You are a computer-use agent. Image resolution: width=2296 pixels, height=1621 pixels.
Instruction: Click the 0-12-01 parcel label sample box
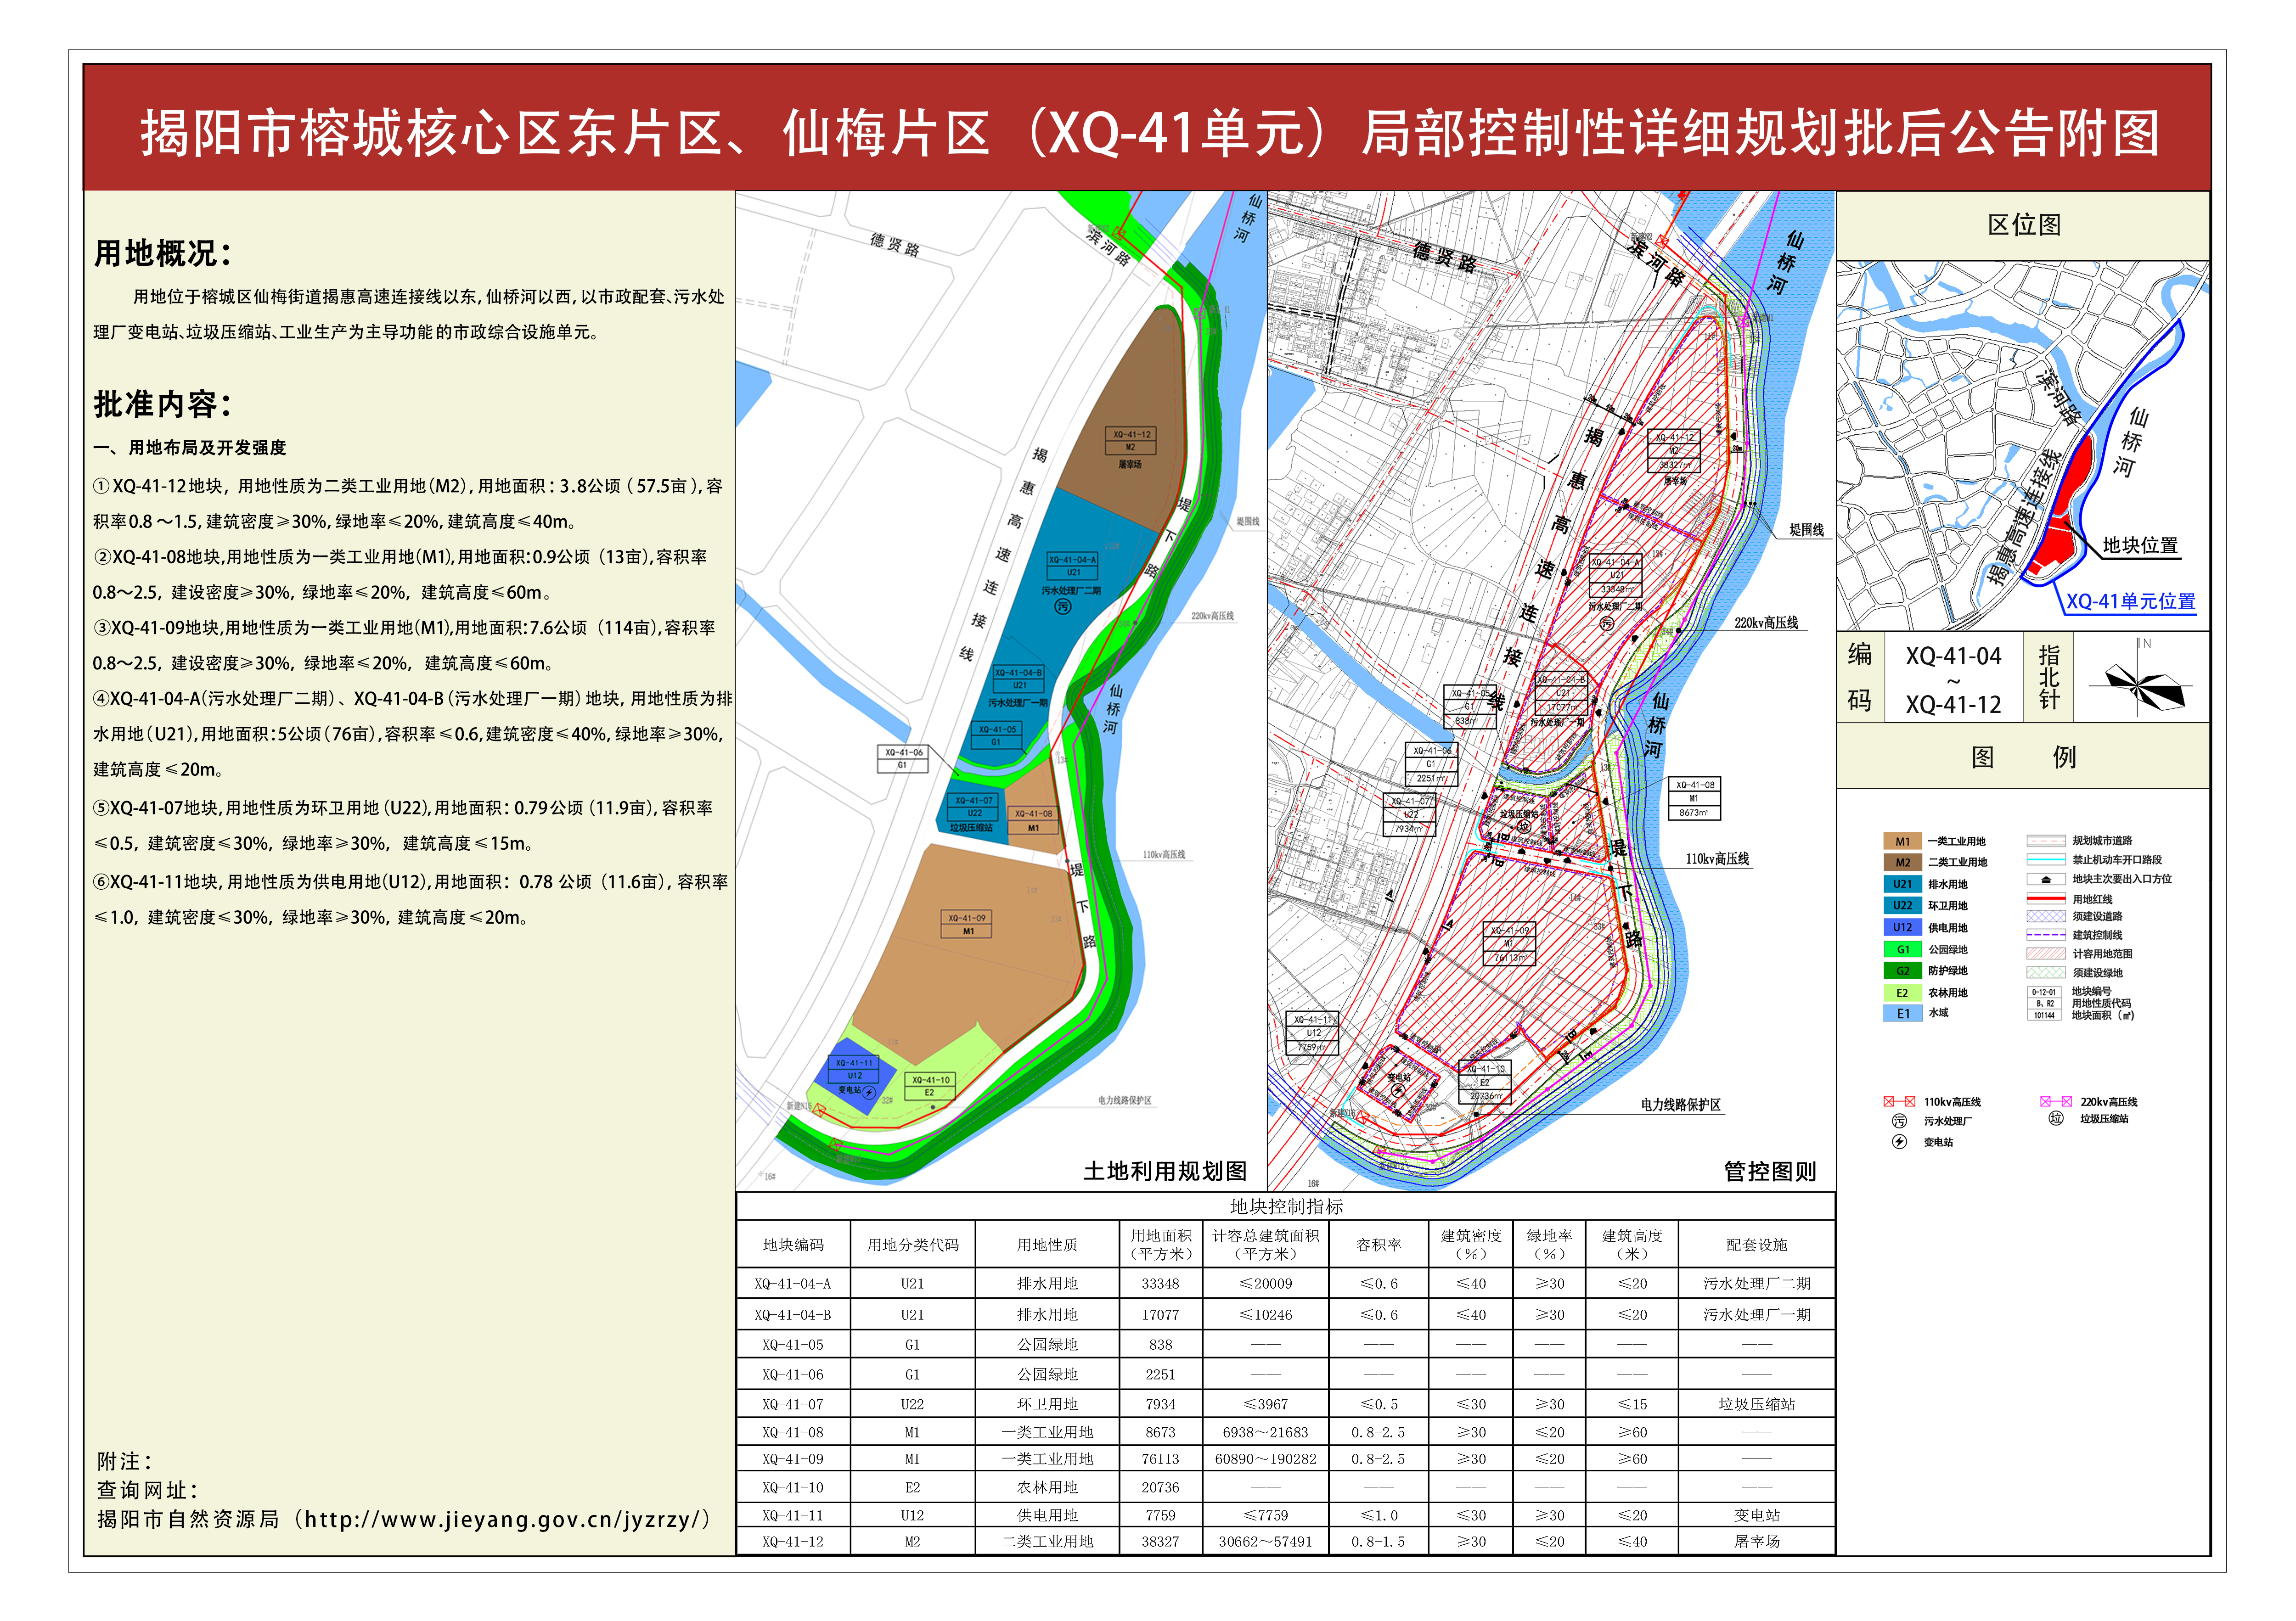tap(2044, 1003)
